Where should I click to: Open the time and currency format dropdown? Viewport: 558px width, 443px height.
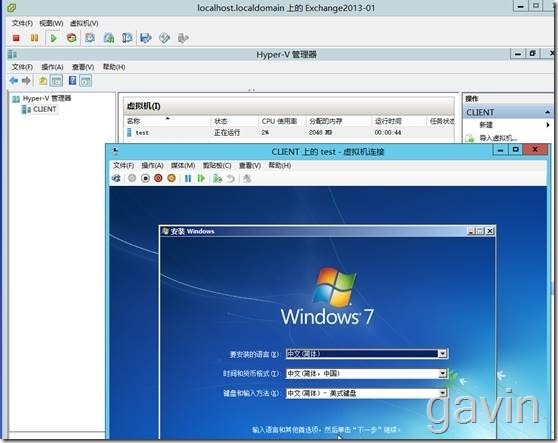point(442,373)
